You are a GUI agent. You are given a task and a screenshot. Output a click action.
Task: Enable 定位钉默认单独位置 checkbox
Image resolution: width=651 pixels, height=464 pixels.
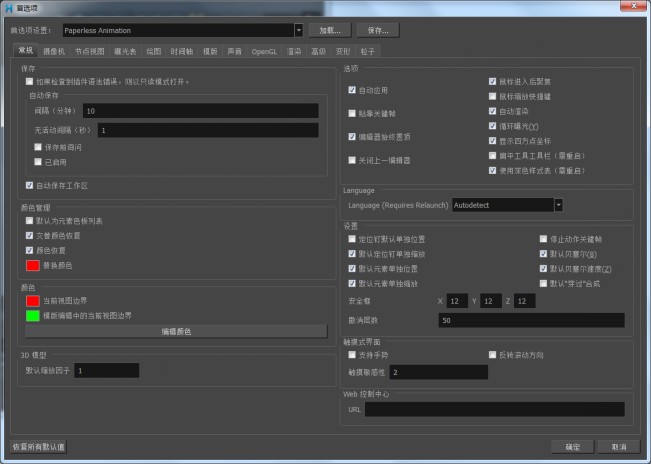[352, 239]
